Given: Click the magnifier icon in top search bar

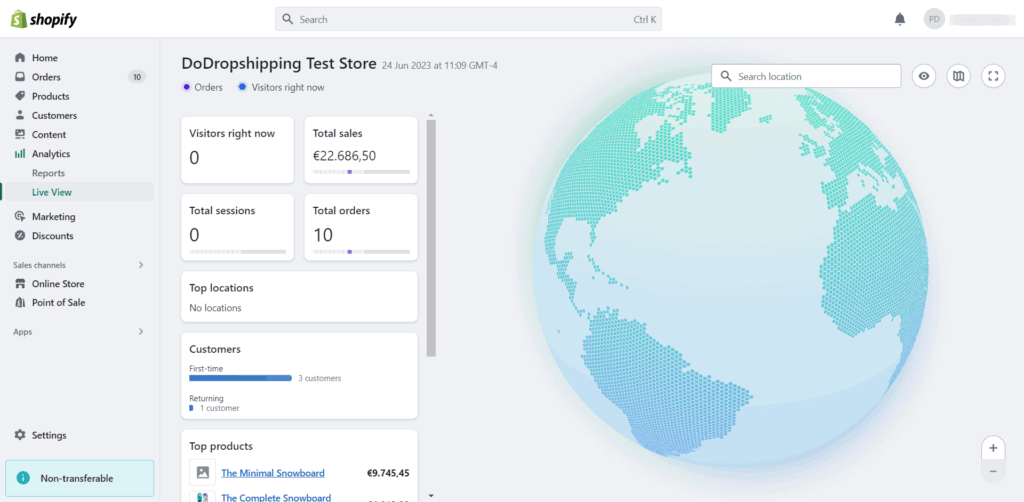Looking at the screenshot, I should (x=287, y=20).
